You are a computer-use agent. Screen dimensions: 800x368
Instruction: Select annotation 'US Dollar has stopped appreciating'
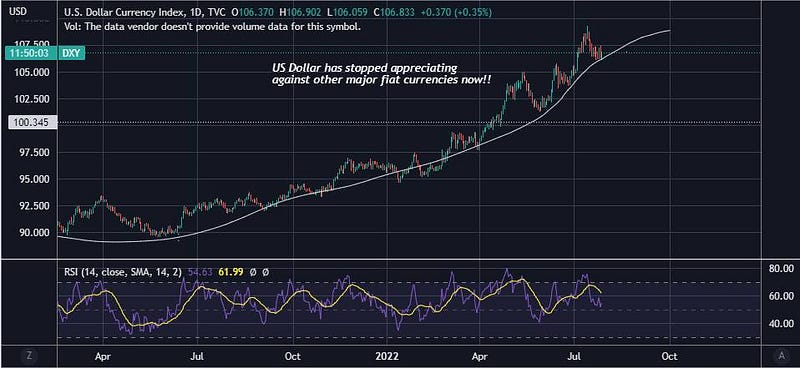click(365, 68)
